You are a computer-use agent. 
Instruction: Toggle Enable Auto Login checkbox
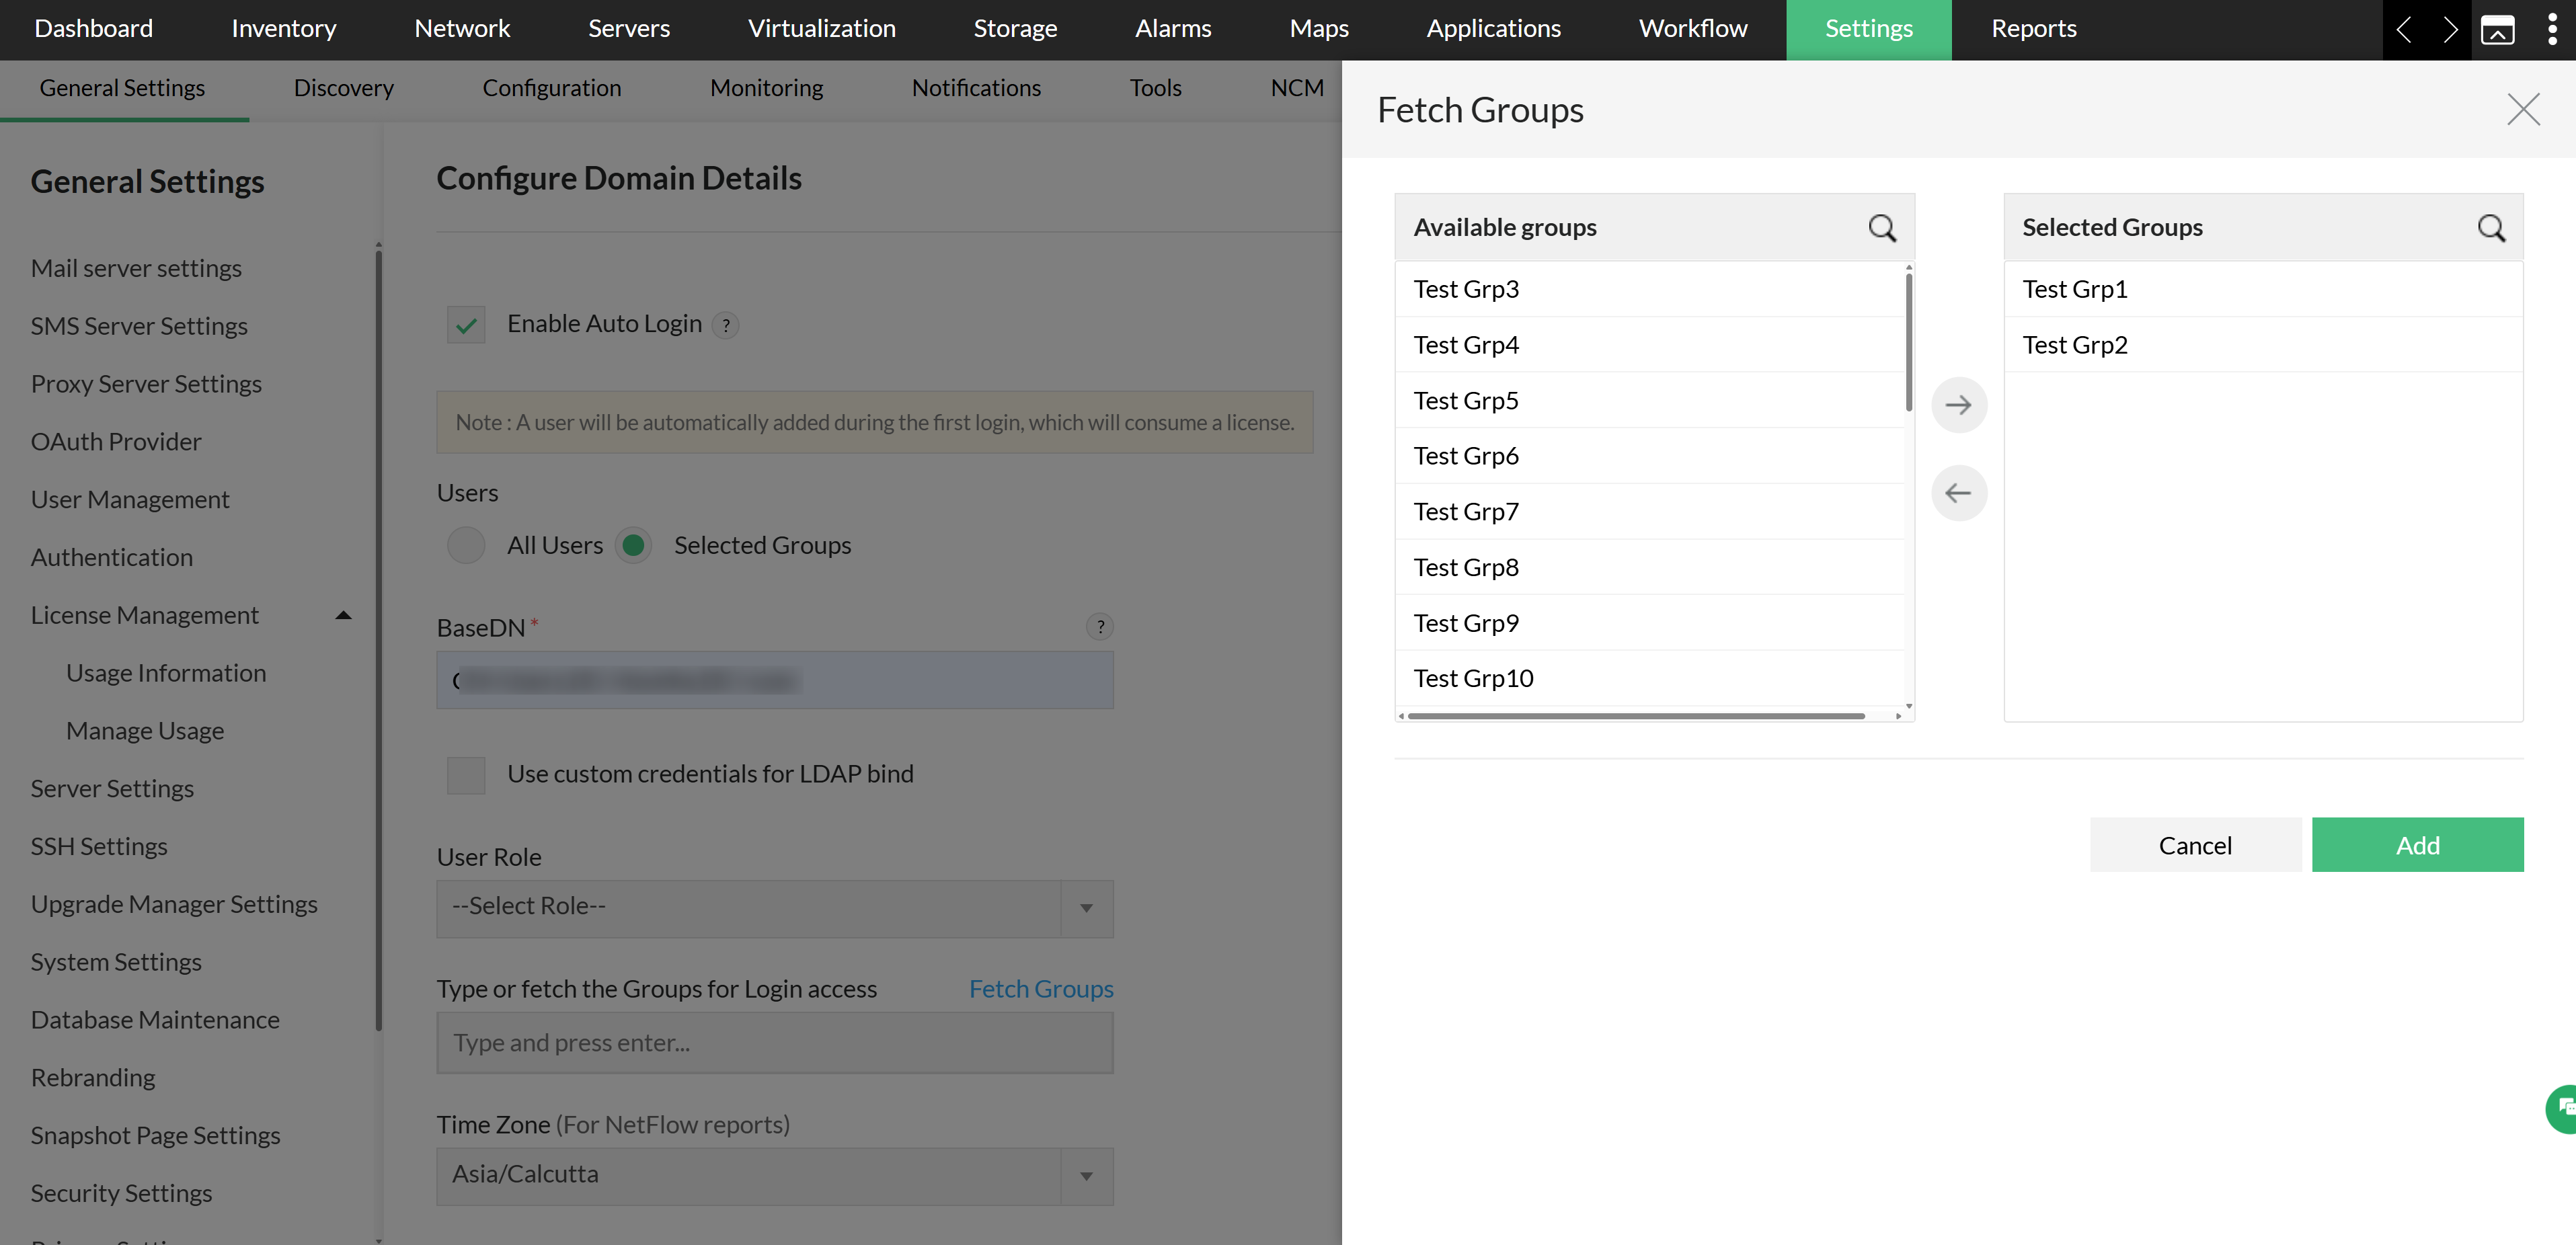tap(466, 324)
